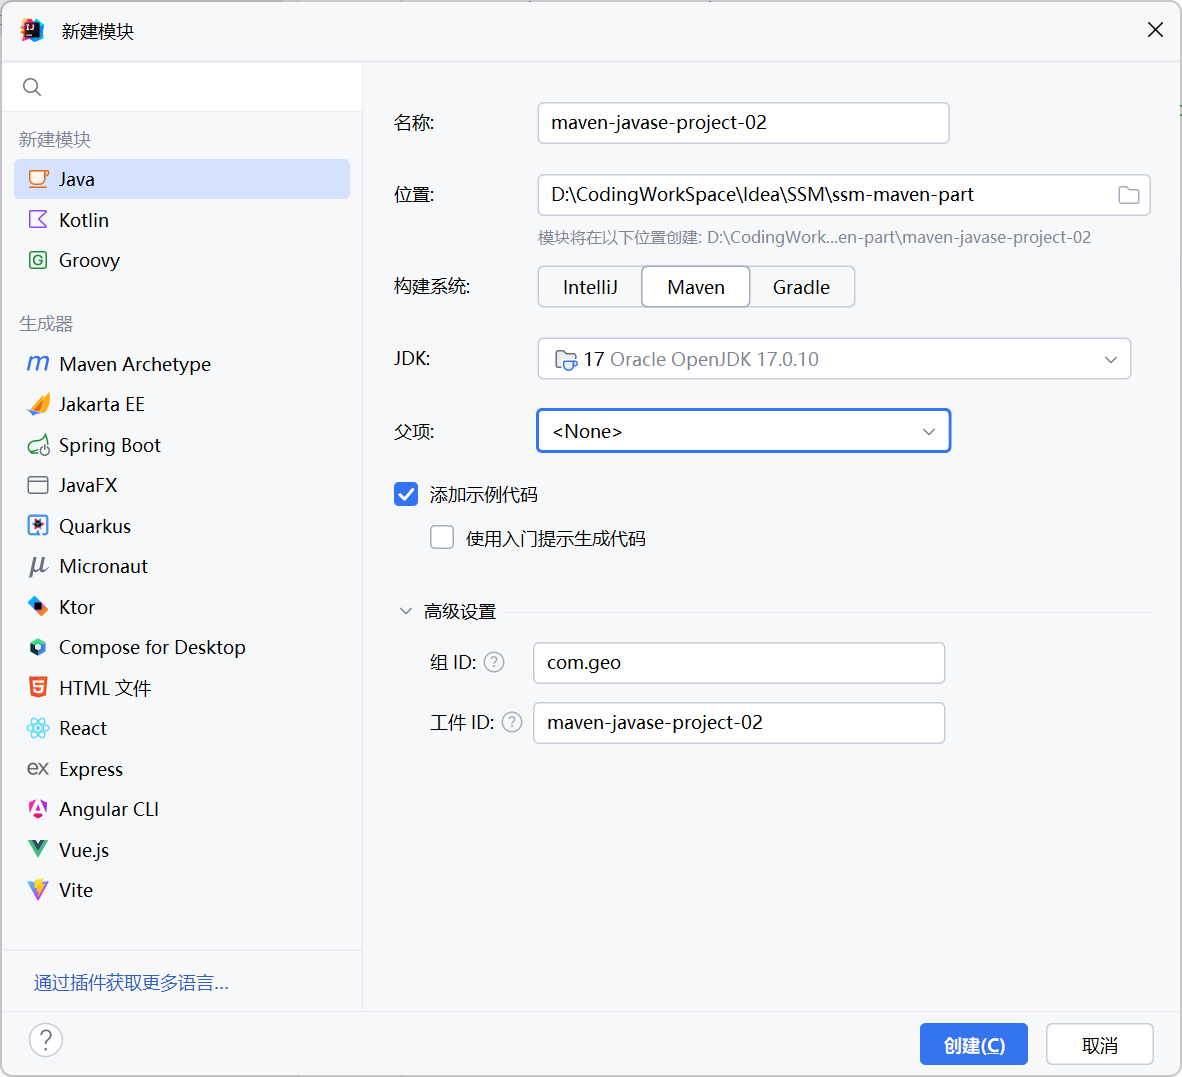Choose the Micronaut generator
Viewport: 1182px width, 1077px height.
pyautogui.click(x=182, y=566)
